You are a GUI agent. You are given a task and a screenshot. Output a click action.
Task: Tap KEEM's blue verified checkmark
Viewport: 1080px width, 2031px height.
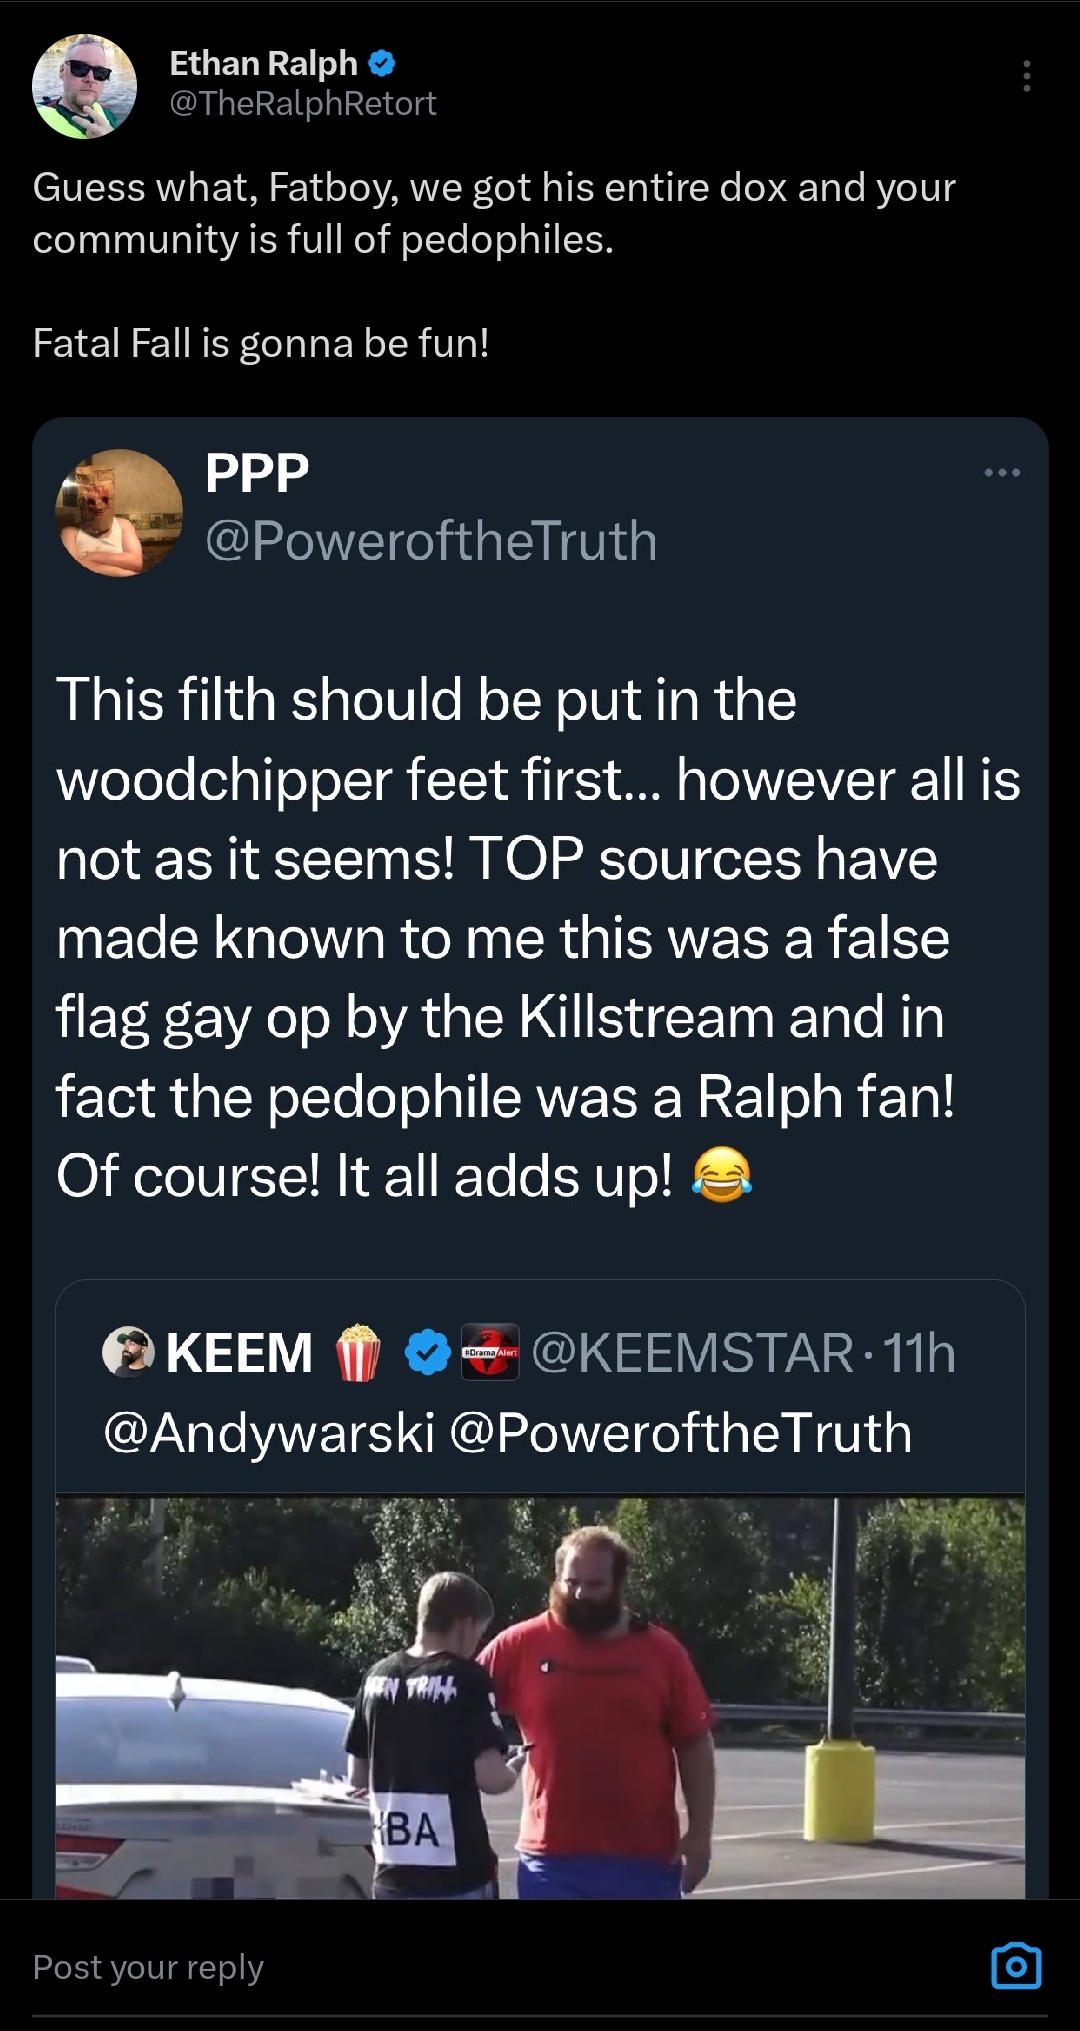click(x=428, y=1352)
